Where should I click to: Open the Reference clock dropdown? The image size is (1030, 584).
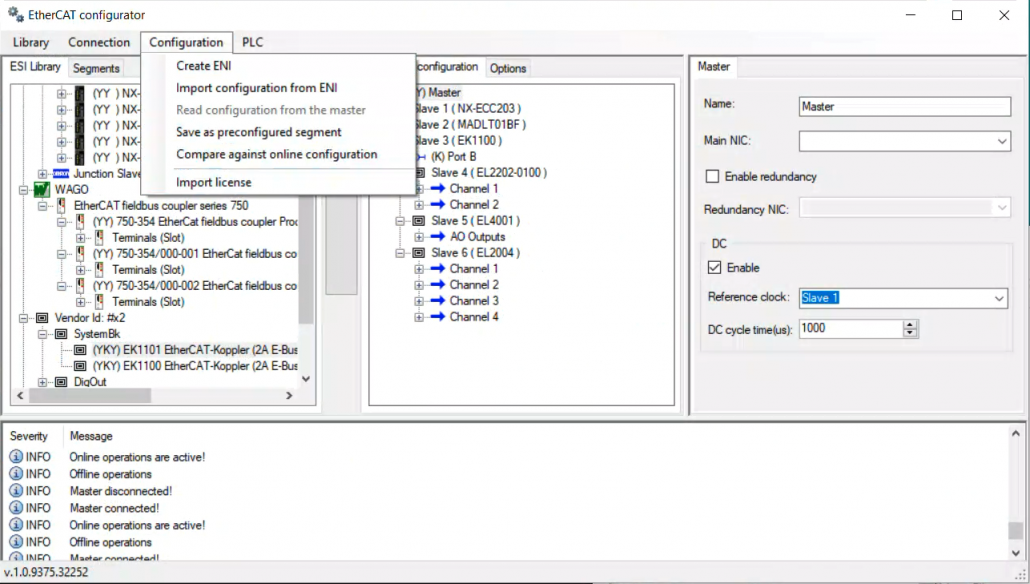pyautogui.click(x=999, y=298)
